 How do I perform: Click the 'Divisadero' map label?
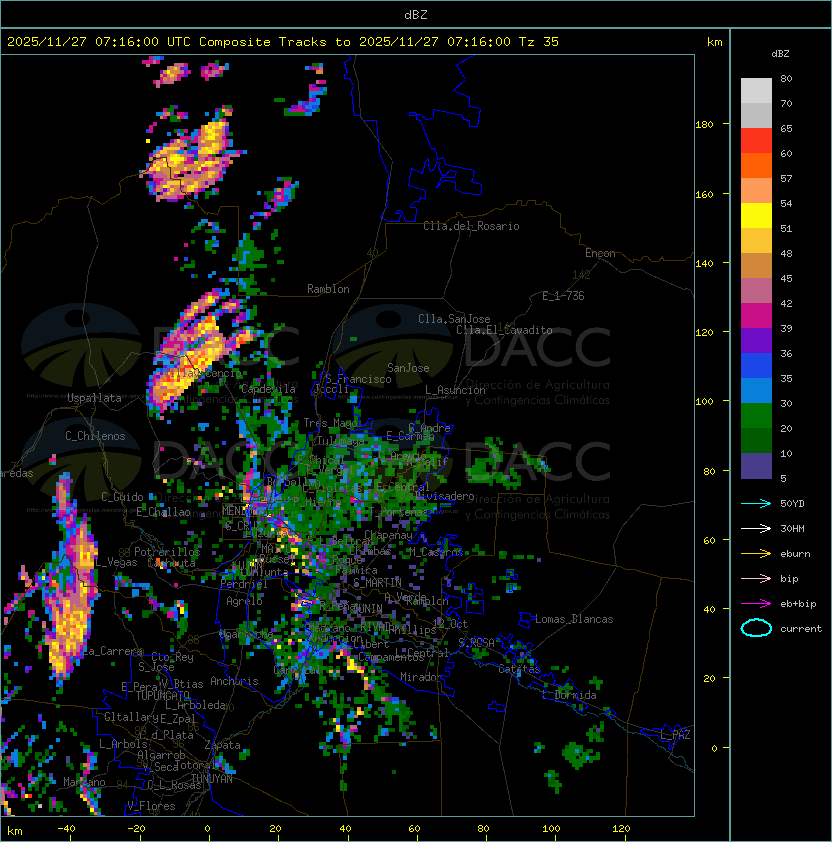click(x=445, y=496)
